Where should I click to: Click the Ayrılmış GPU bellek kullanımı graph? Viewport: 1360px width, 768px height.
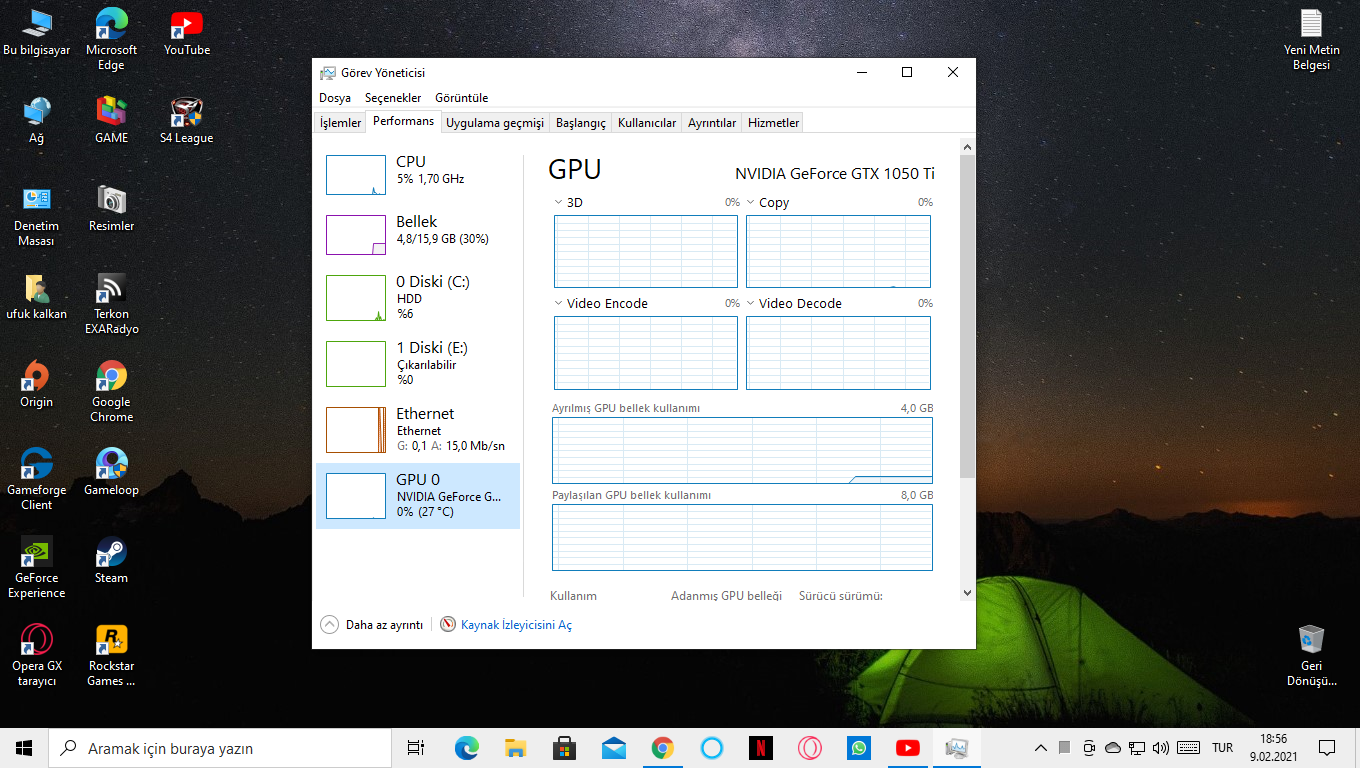742,450
